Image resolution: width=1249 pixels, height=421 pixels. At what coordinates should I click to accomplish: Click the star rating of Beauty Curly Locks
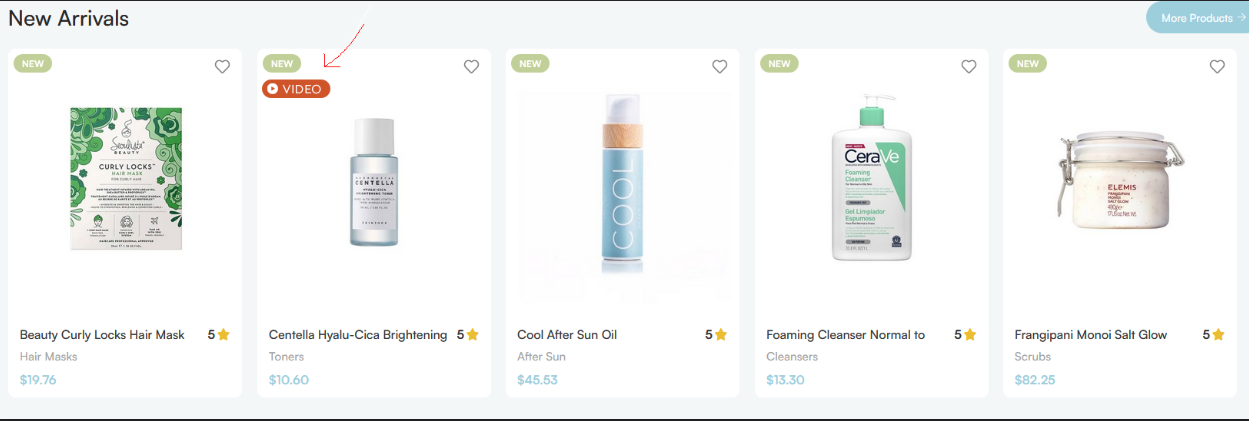(219, 335)
